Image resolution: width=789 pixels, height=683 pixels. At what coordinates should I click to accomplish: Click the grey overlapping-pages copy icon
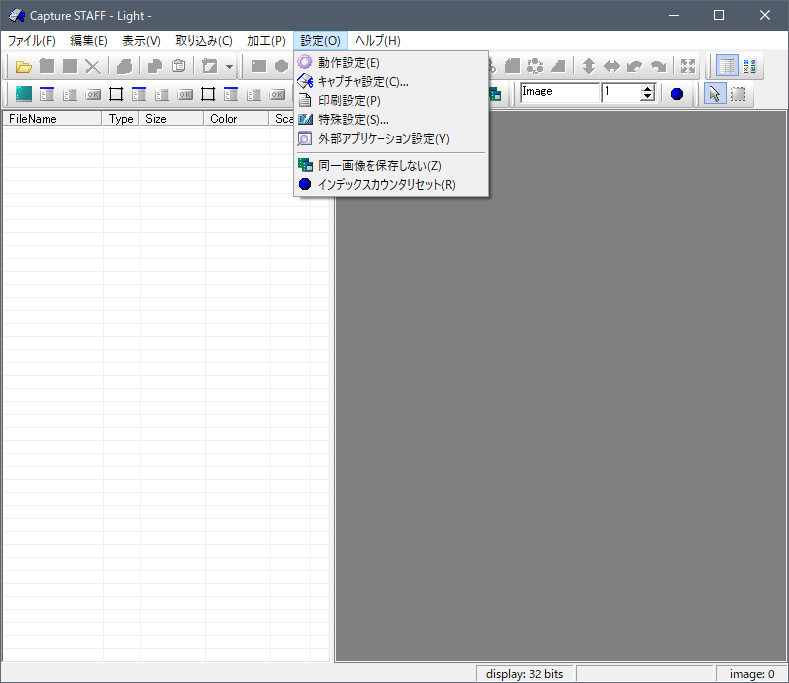coord(155,66)
